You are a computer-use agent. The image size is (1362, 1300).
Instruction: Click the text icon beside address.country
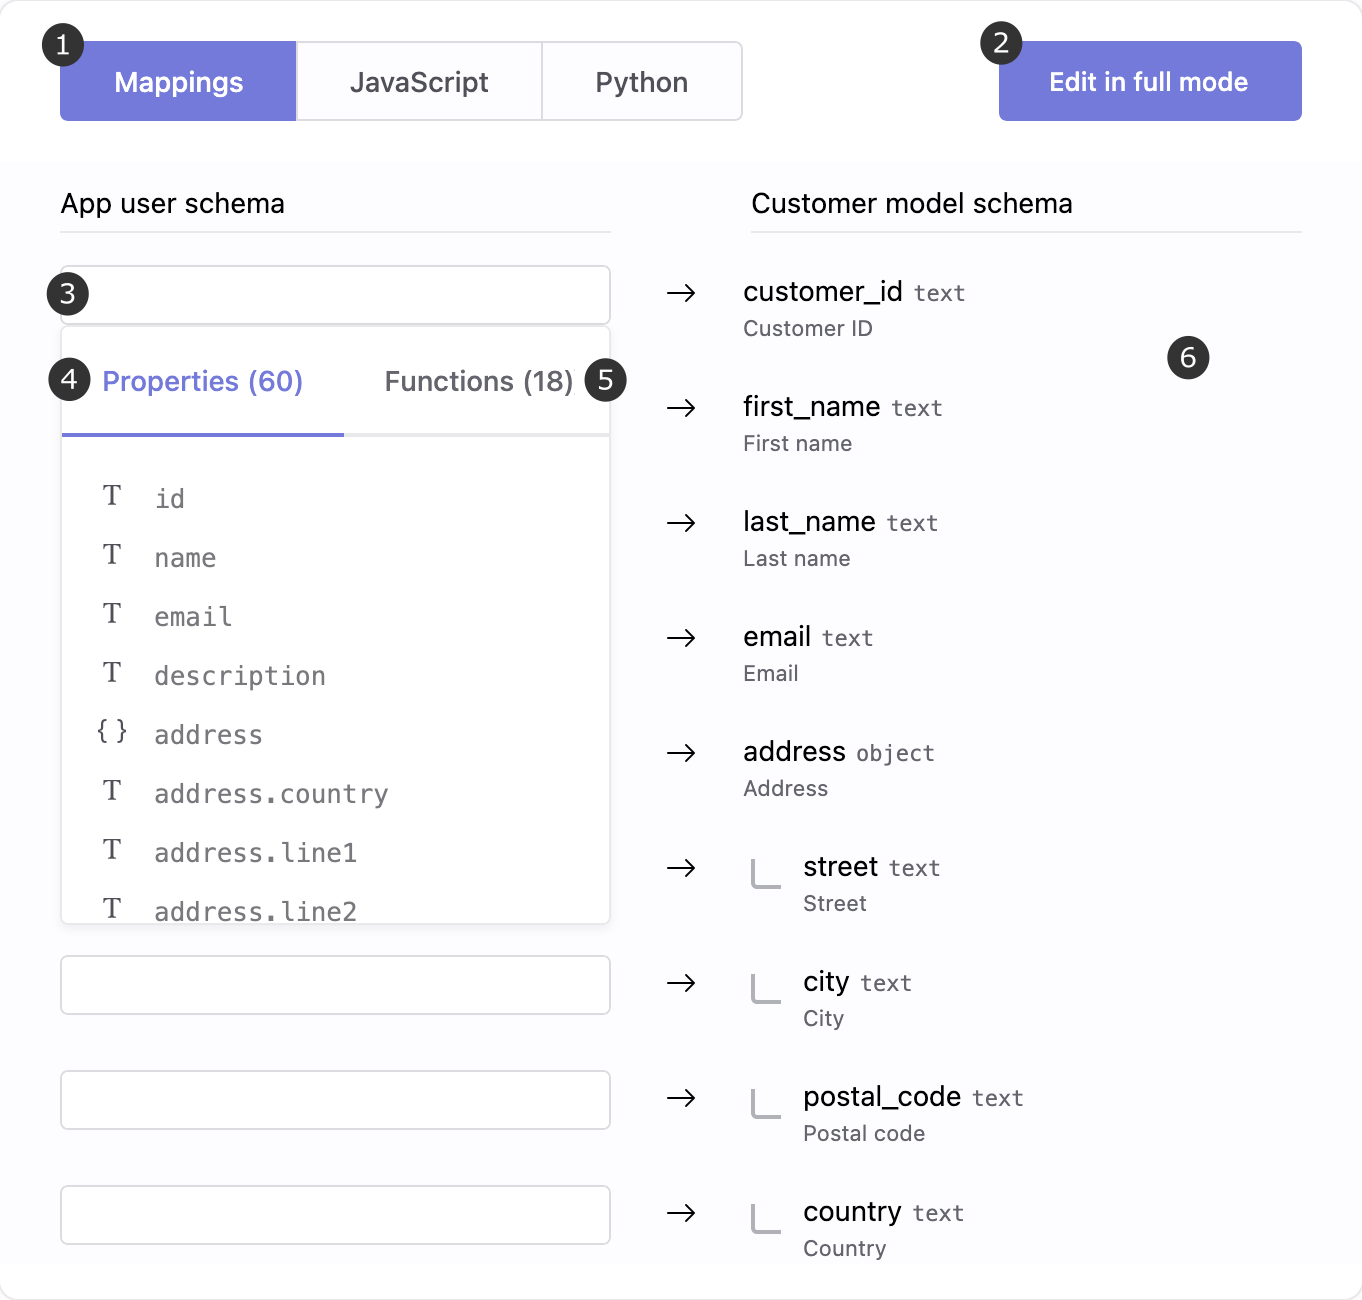click(112, 791)
